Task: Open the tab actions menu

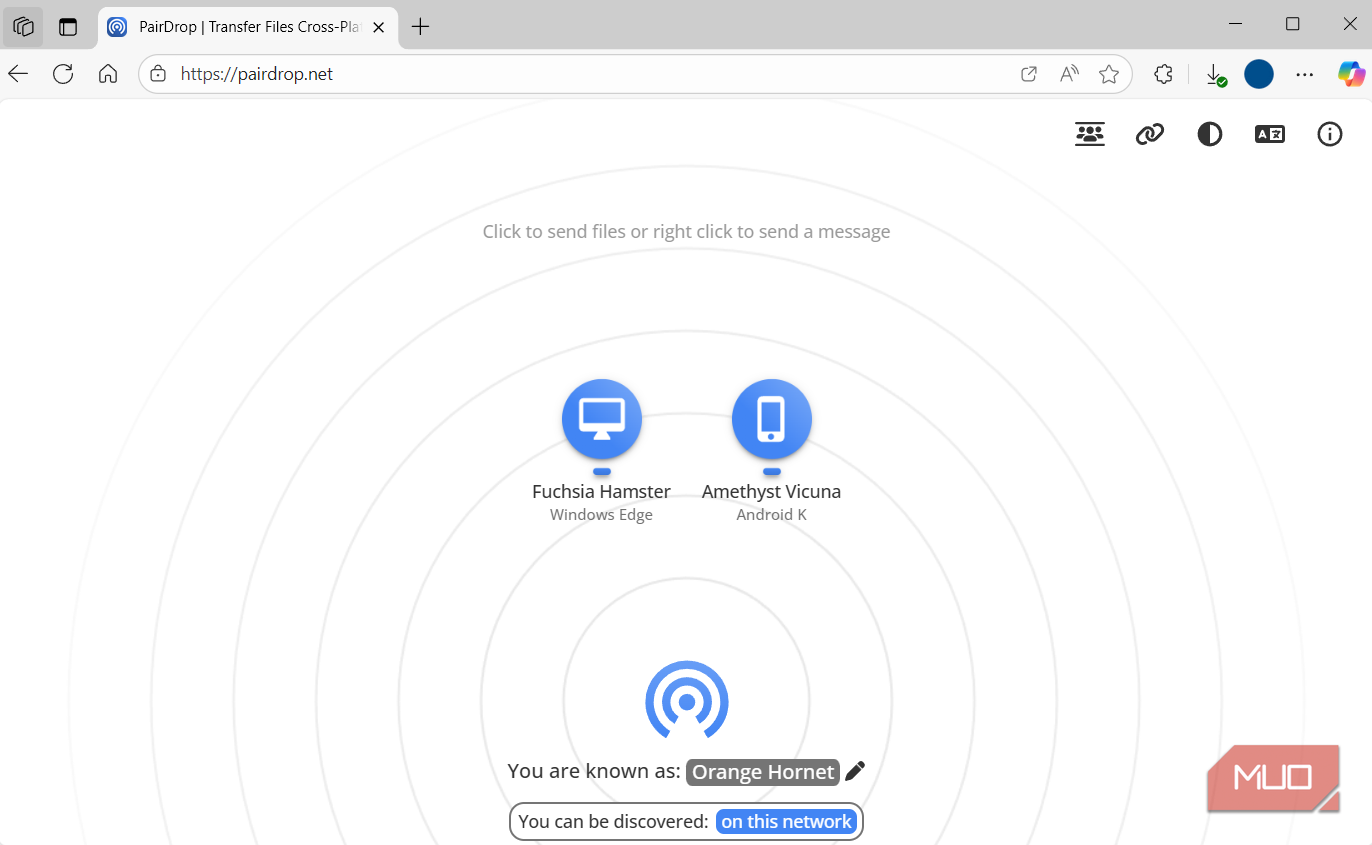Action: [68, 27]
